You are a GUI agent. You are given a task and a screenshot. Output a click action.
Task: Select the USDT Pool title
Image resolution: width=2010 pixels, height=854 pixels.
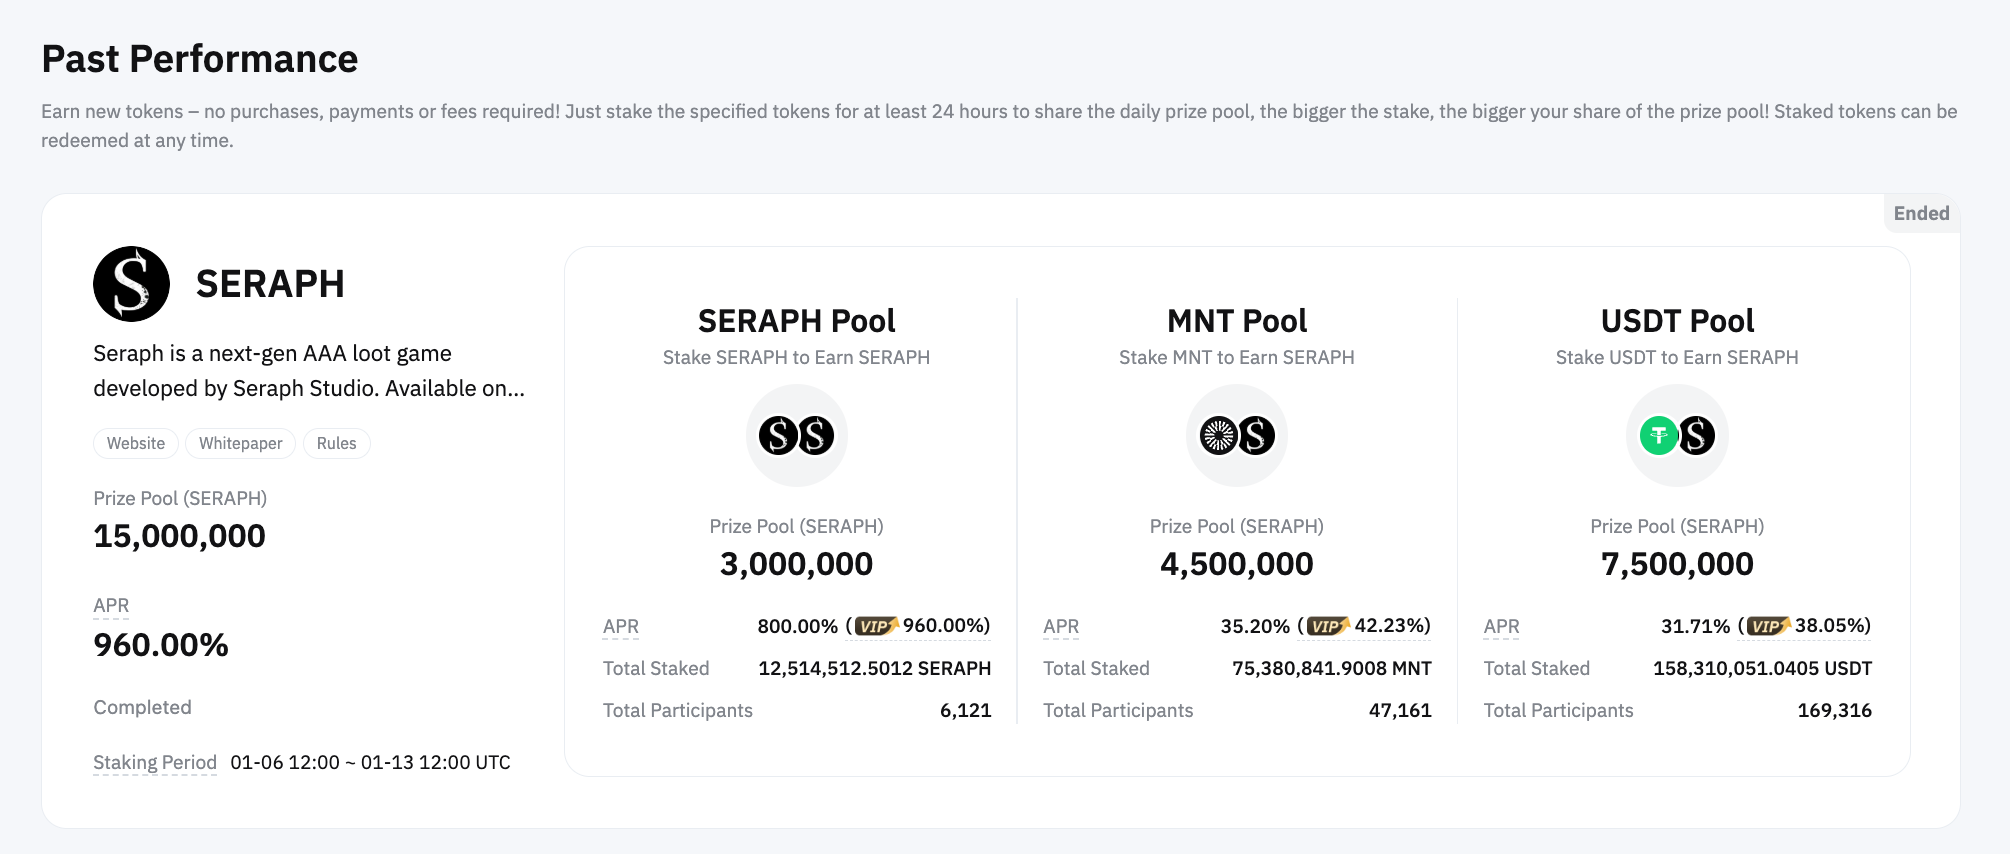1677,321
